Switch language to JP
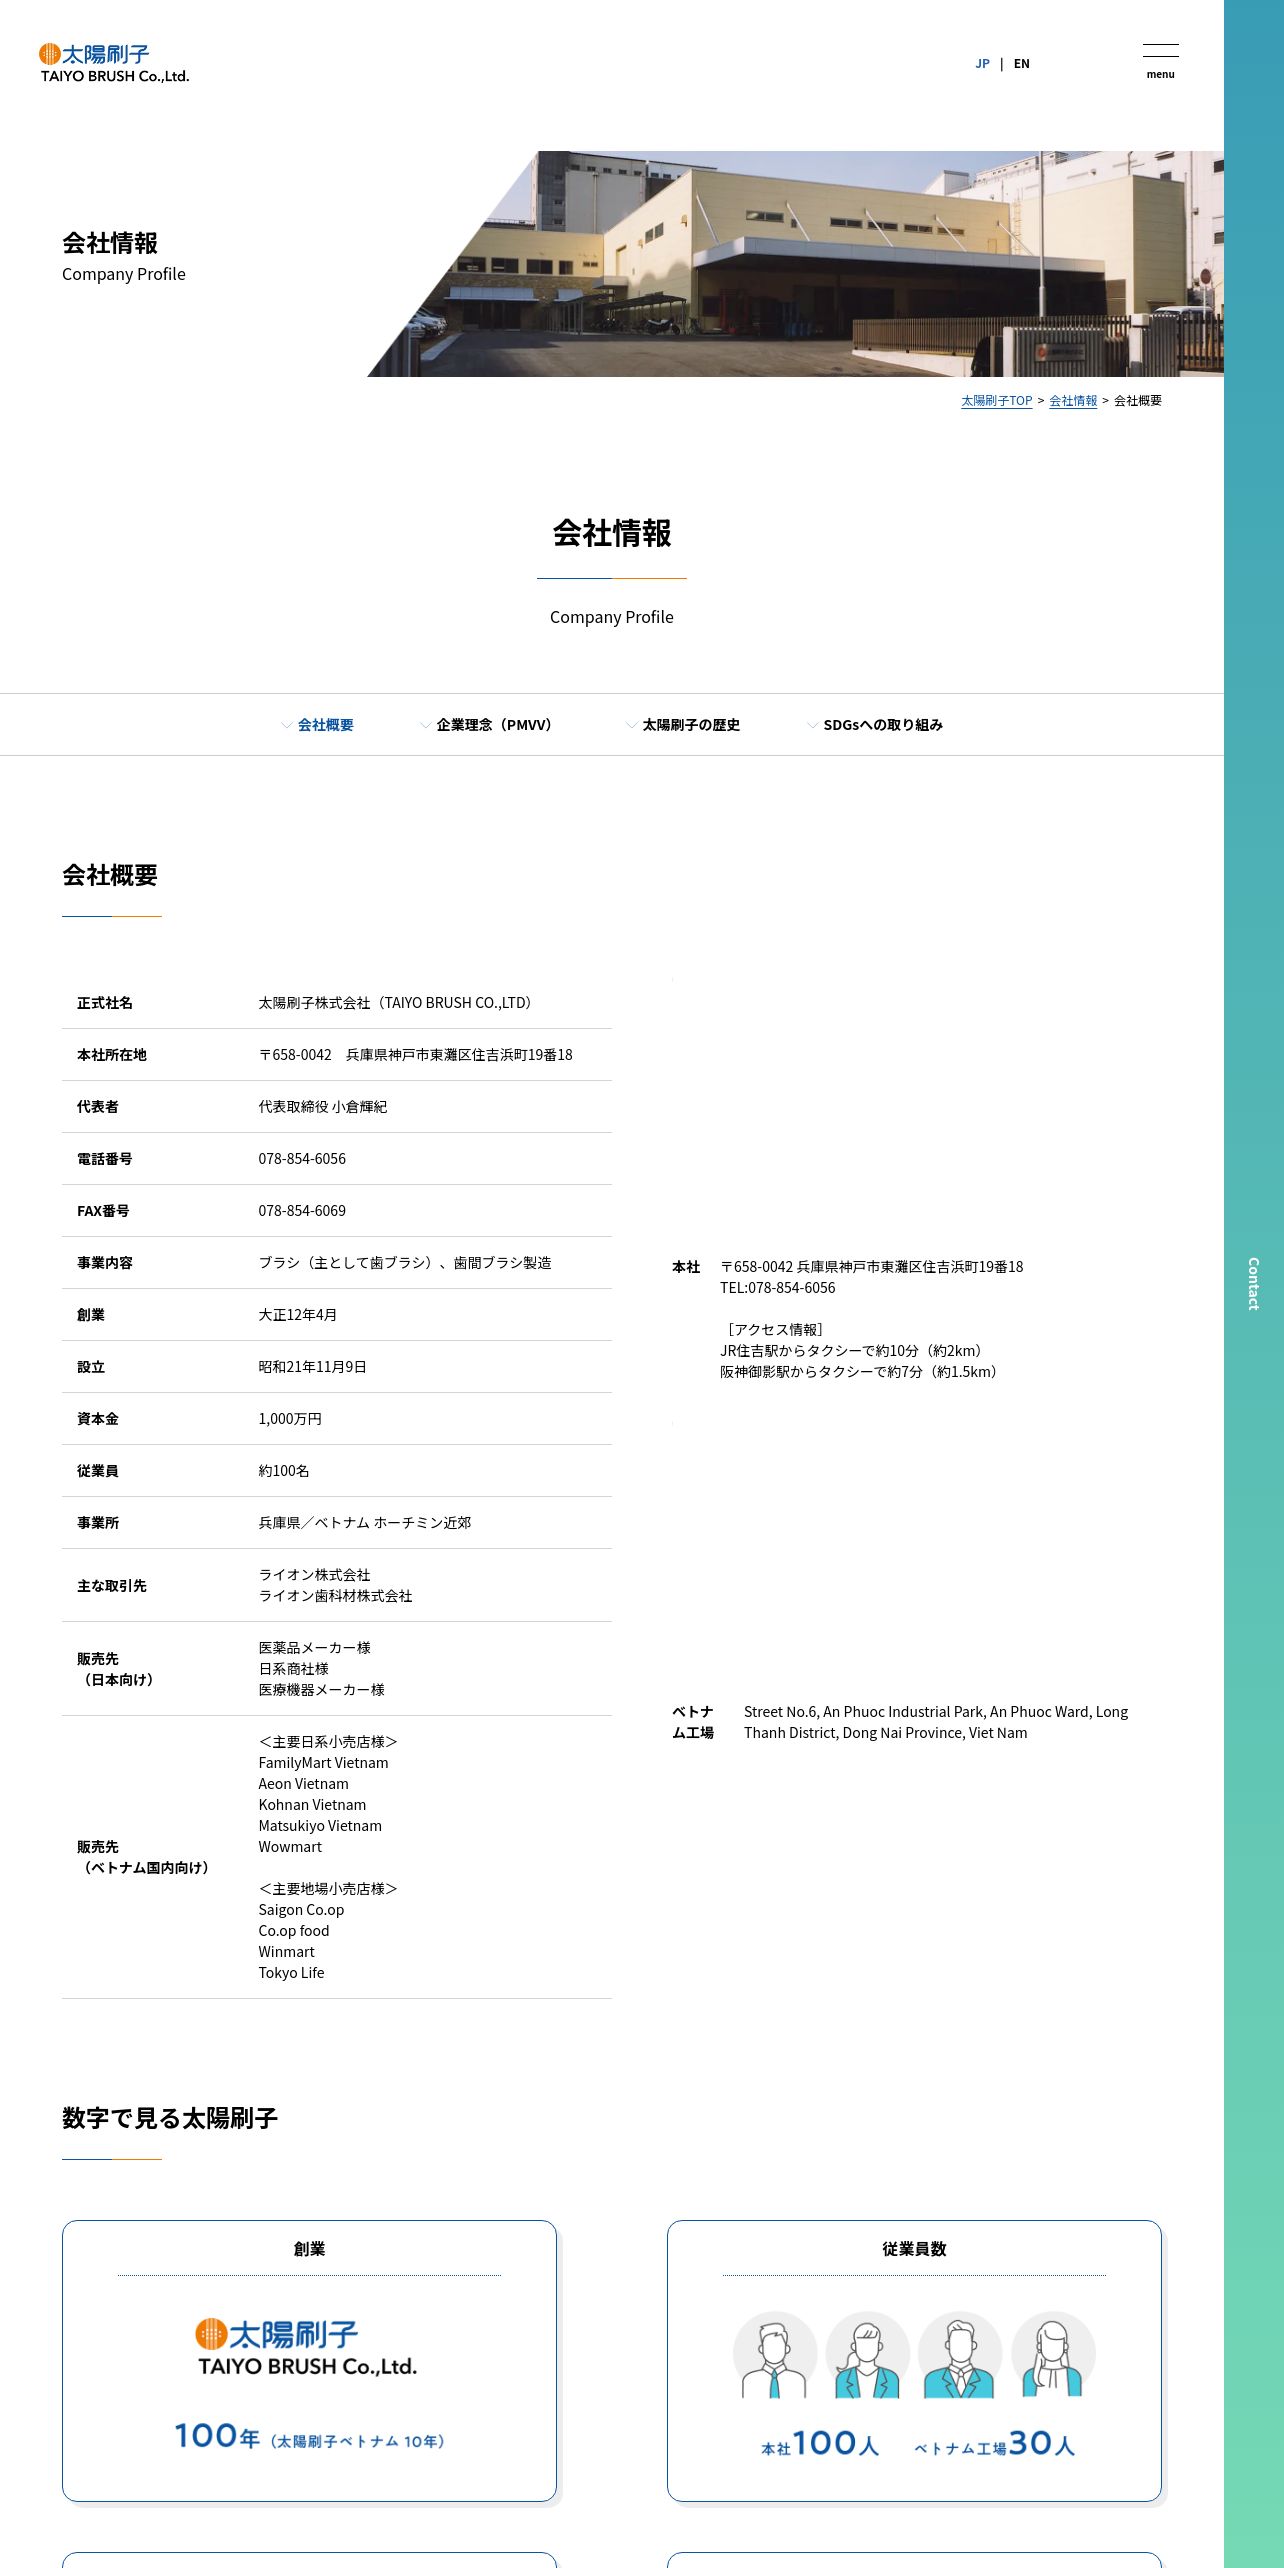The image size is (1284, 2568). coord(982,63)
